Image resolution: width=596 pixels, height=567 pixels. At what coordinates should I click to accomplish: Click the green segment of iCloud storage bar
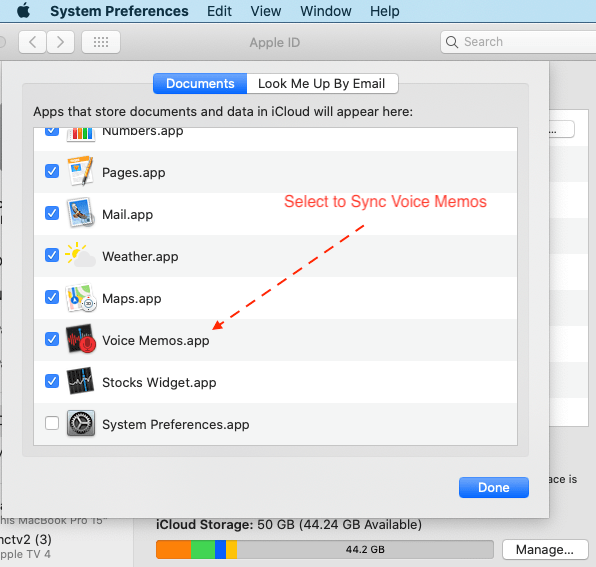coord(203,550)
